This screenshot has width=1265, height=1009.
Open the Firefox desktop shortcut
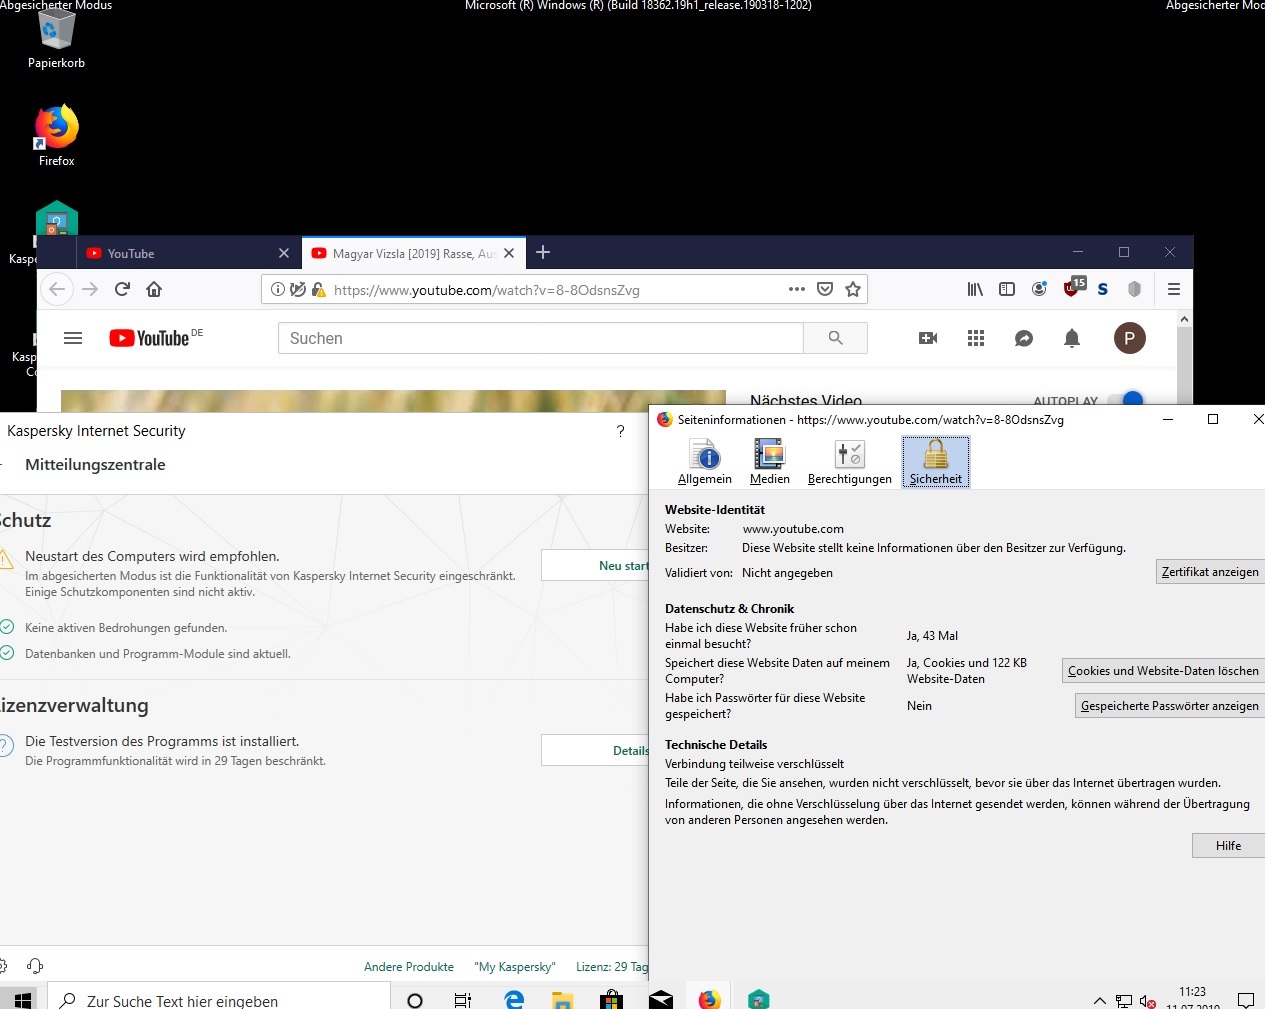[x=56, y=135]
